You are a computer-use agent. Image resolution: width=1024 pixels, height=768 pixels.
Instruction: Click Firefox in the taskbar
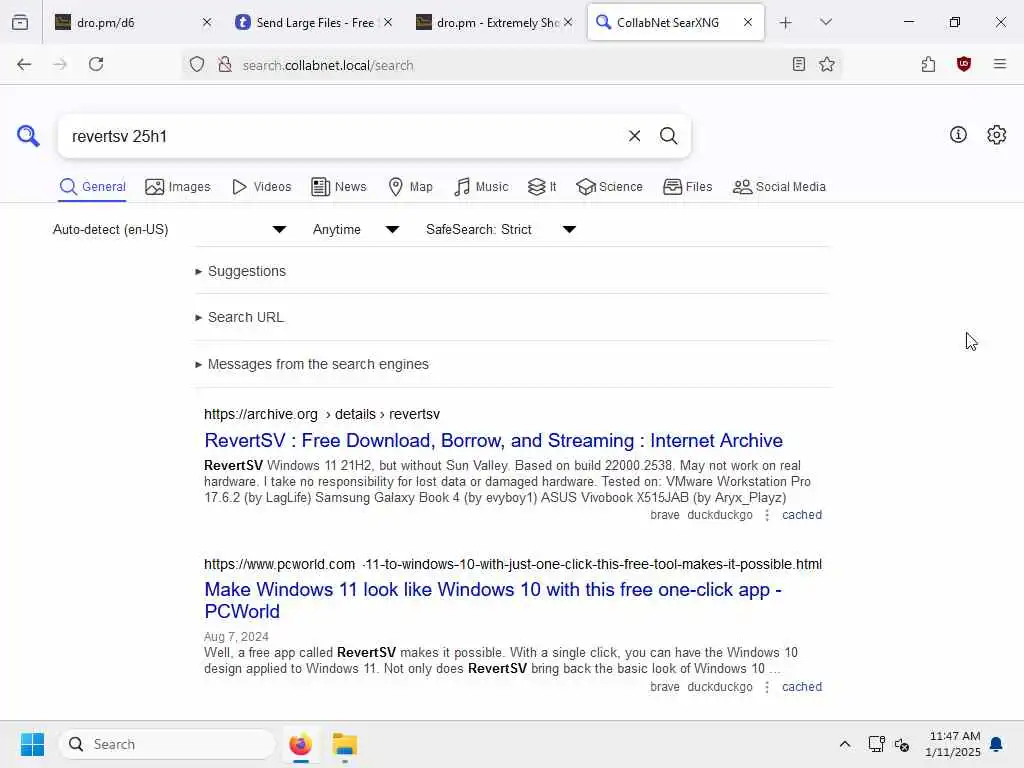(300, 744)
